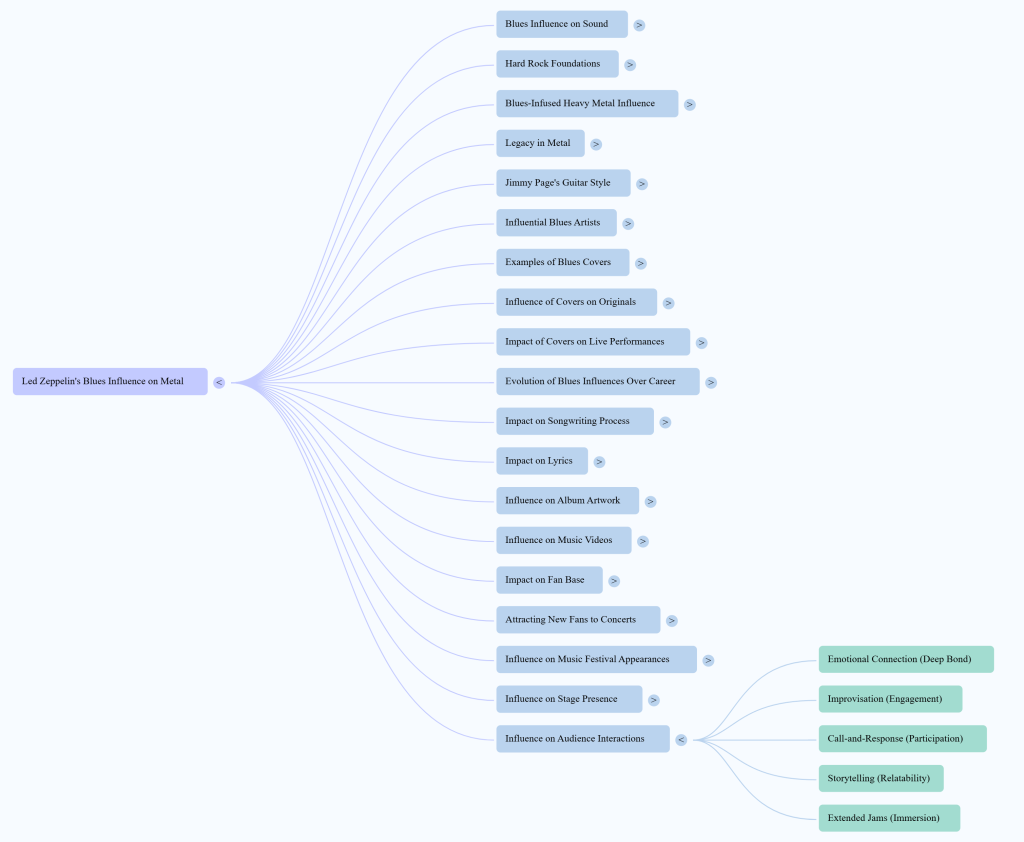Expand Blues-Infused Heavy Metal Influence branch

(690, 105)
